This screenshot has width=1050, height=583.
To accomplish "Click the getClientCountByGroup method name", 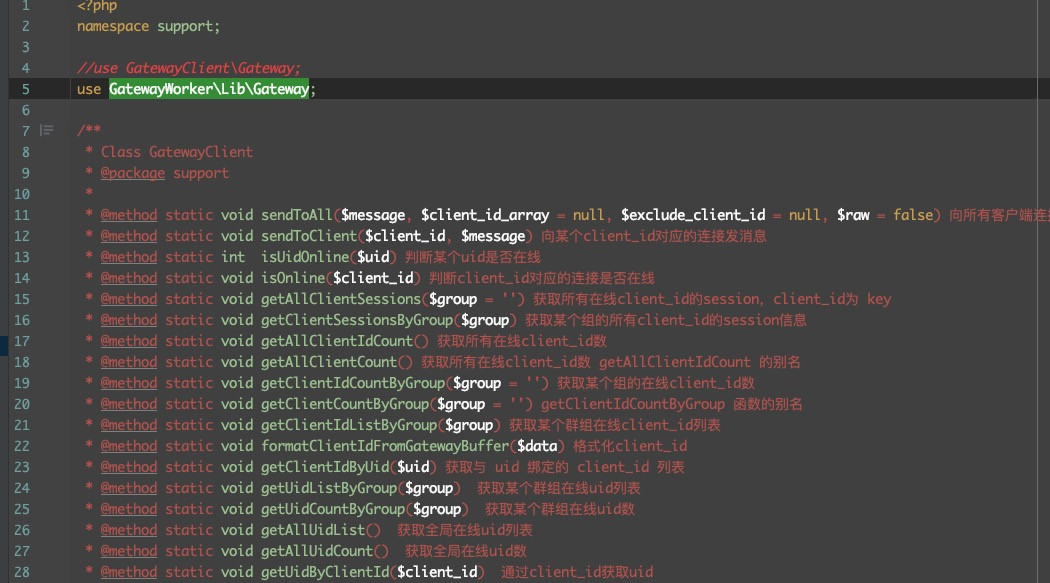I will (345, 404).
